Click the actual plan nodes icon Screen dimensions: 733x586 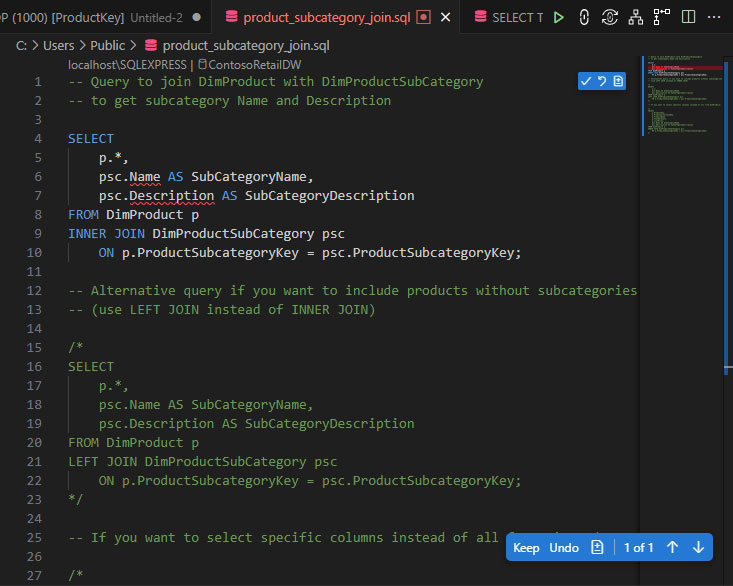coord(661,17)
